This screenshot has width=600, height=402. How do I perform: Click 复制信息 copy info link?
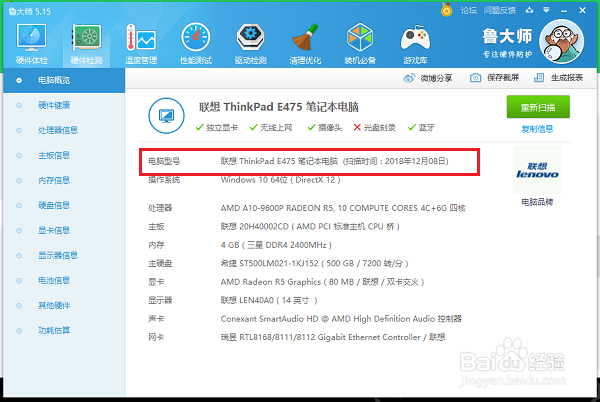pos(537,129)
